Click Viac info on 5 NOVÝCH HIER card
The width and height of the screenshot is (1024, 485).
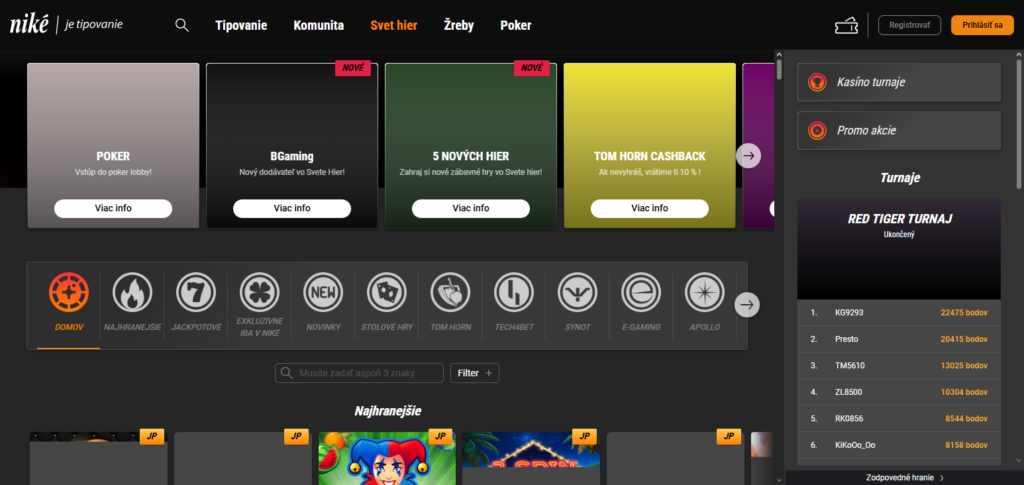(471, 208)
